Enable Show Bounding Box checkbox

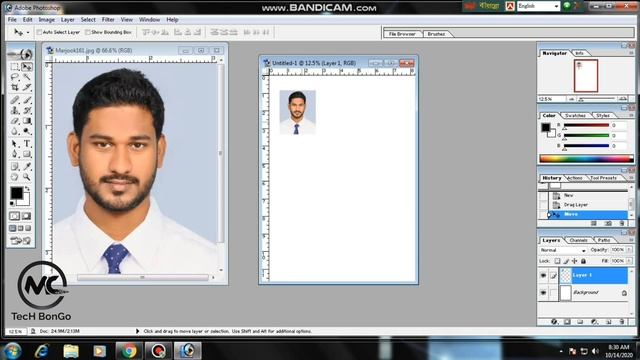(x=88, y=32)
